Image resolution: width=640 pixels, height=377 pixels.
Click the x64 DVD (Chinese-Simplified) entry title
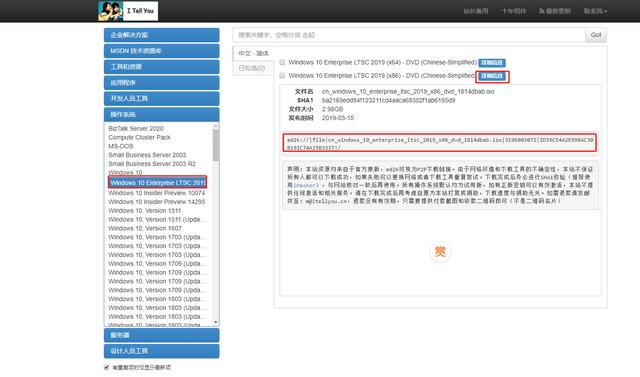[382, 62]
